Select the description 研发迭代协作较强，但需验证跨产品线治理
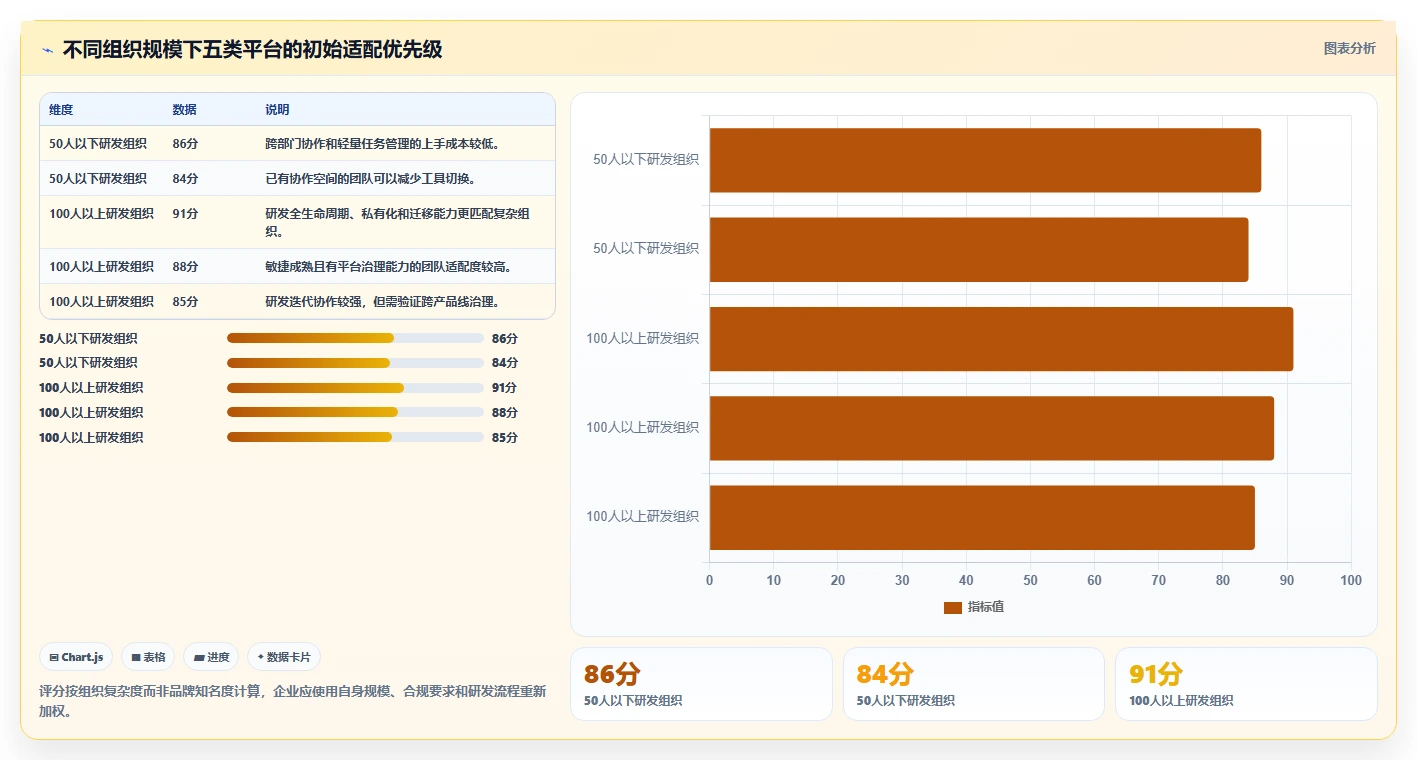 pyautogui.click(x=382, y=302)
